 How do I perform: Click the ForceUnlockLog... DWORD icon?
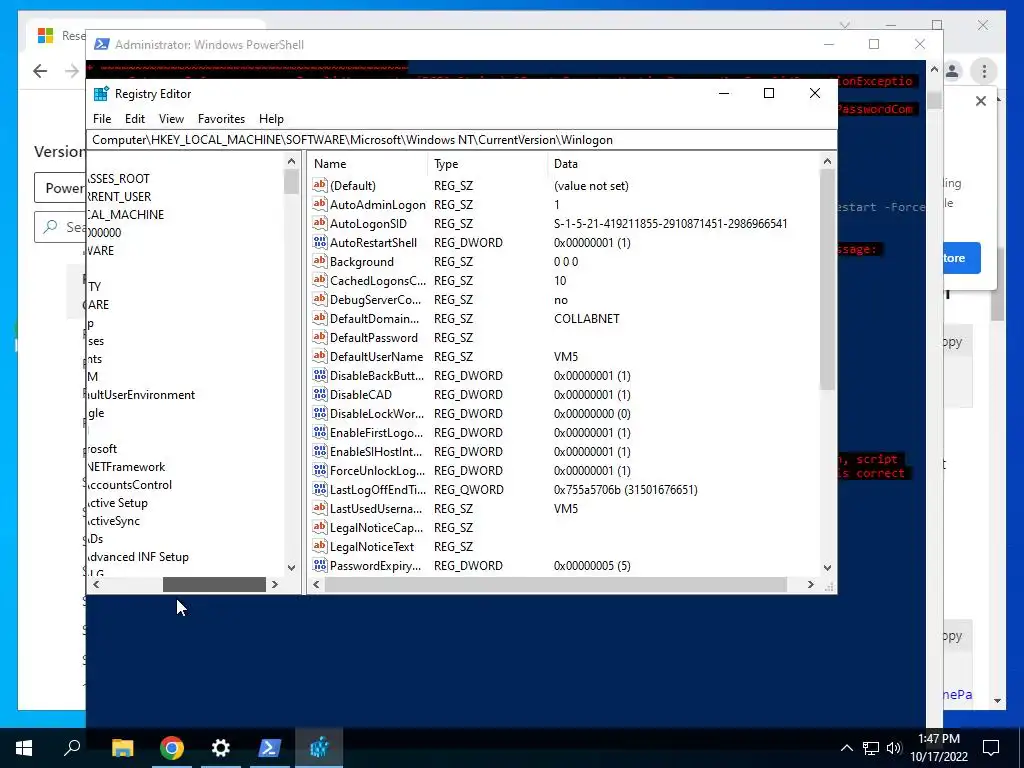(319, 470)
